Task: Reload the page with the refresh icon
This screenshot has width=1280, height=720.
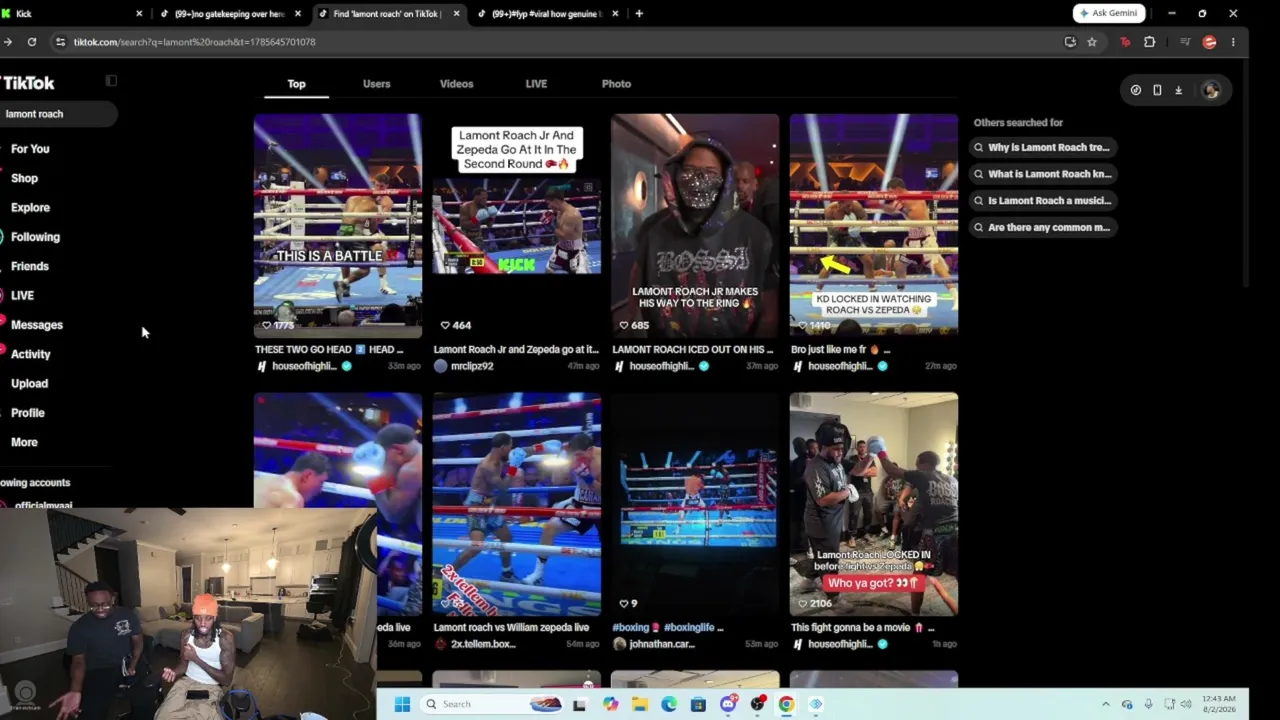Action: [32, 42]
